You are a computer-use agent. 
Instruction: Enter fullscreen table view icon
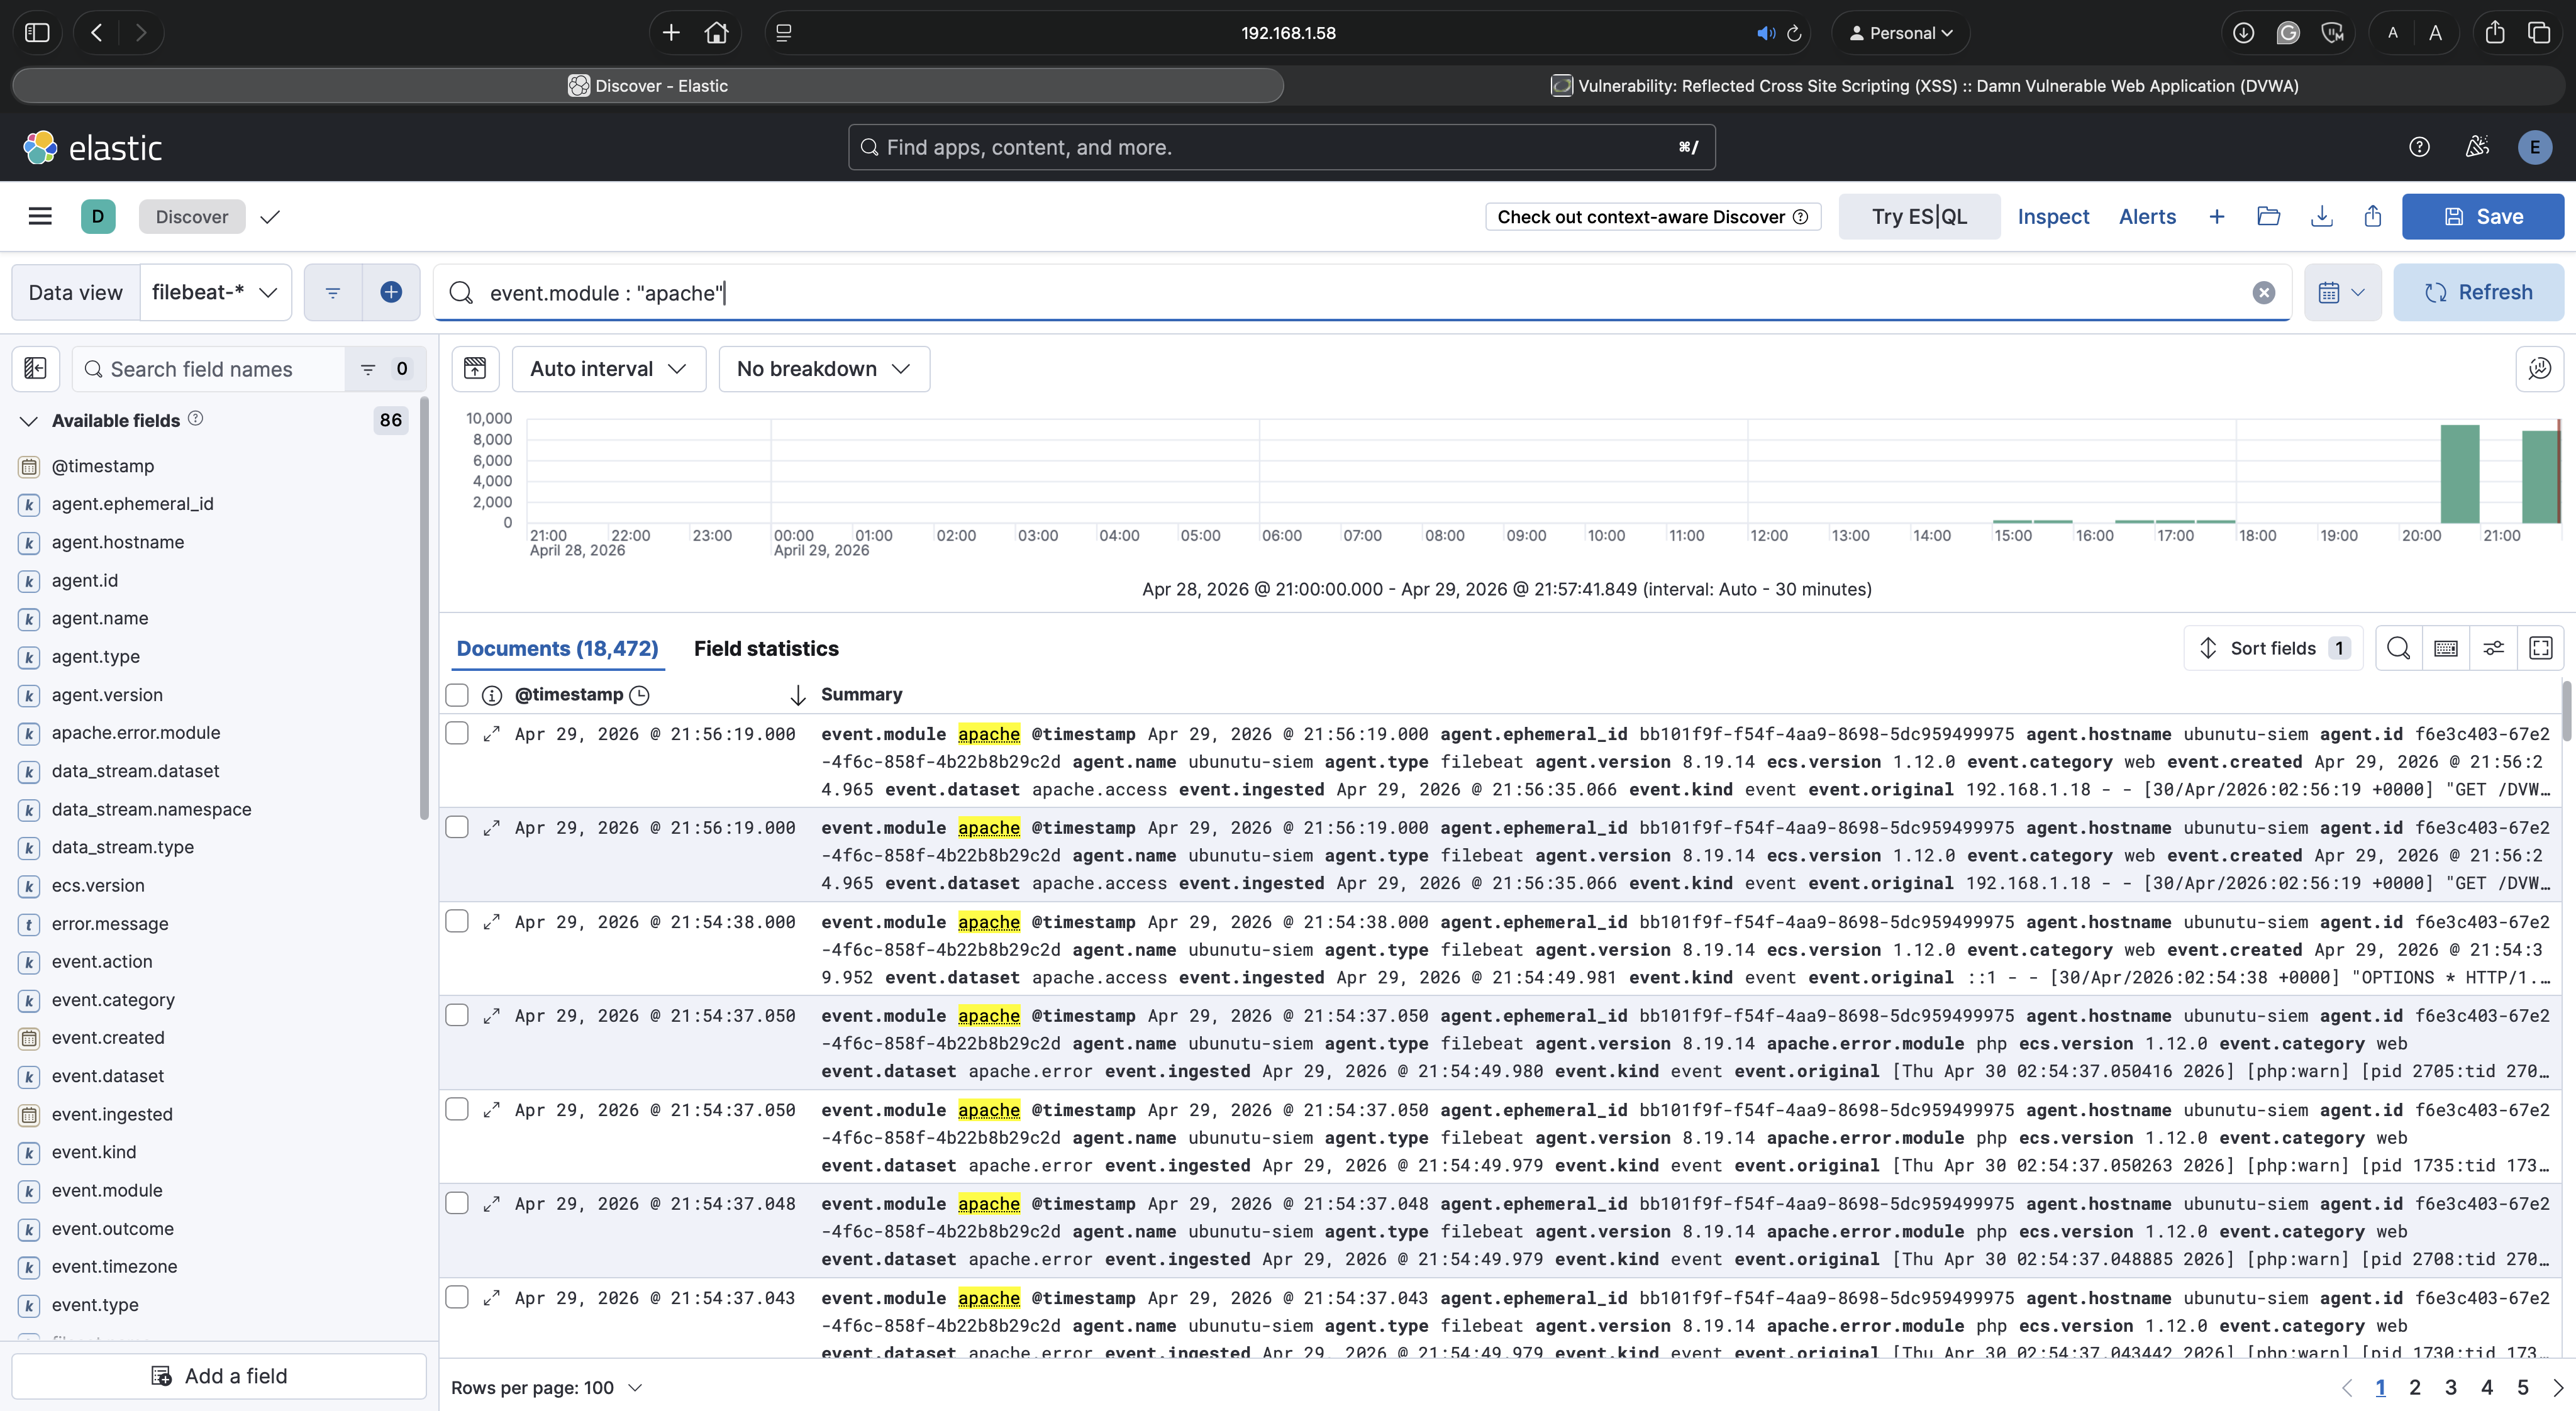[2541, 648]
